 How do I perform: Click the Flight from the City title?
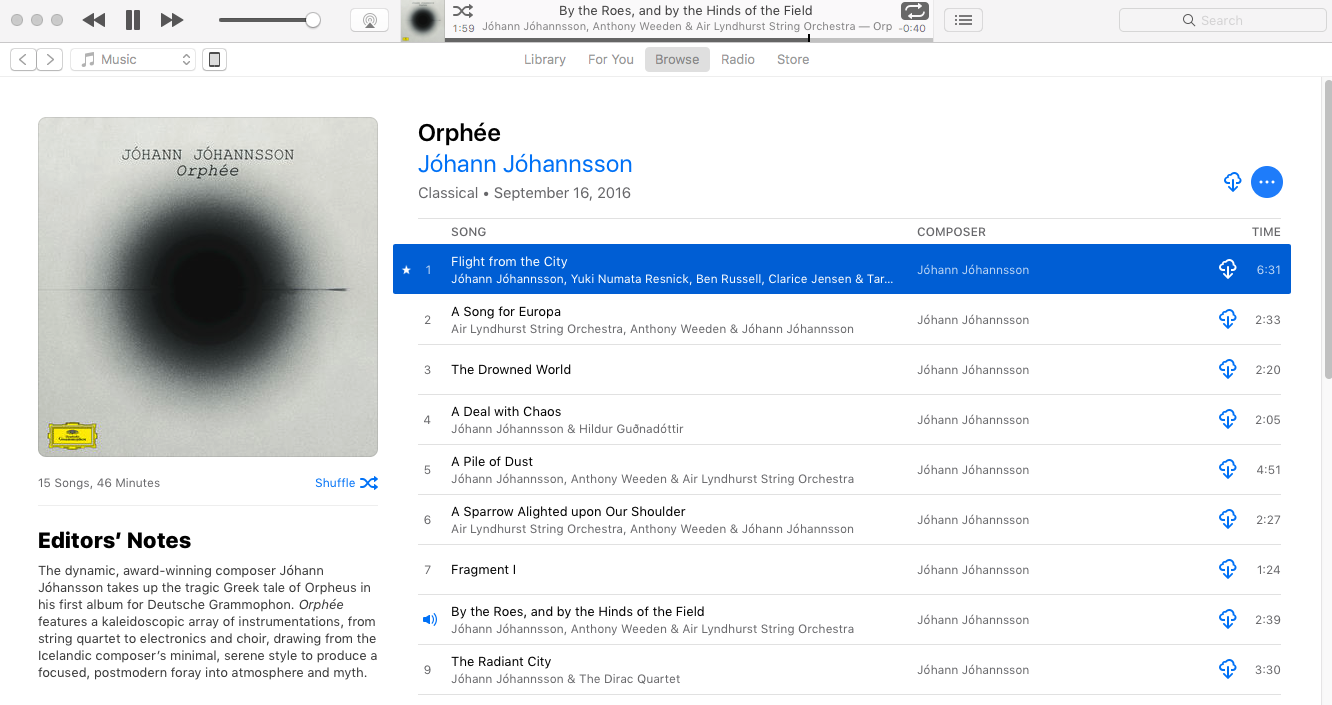(x=509, y=261)
